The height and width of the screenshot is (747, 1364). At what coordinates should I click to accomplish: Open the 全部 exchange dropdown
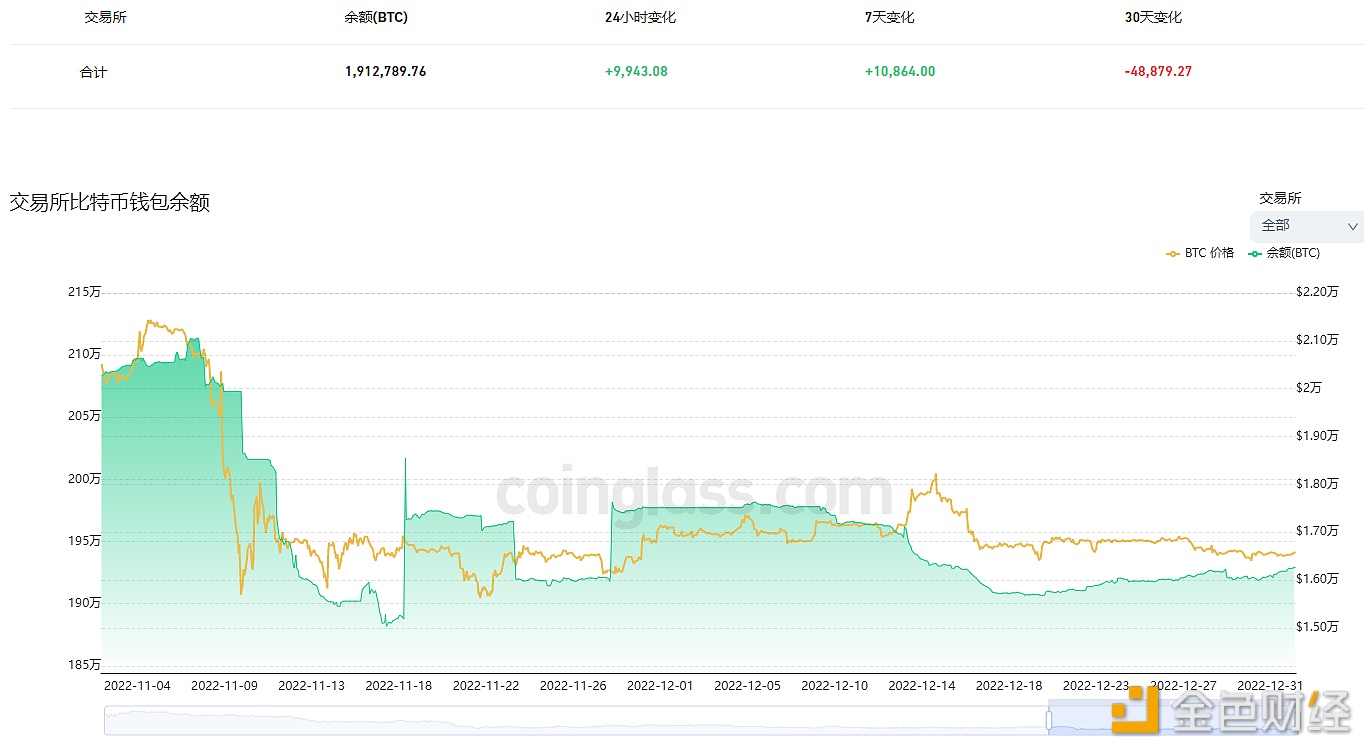tap(1305, 226)
